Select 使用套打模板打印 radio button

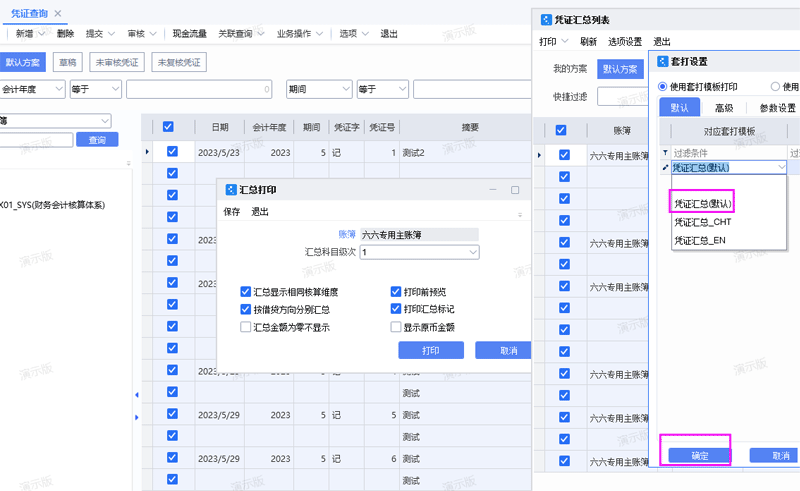click(x=662, y=87)
